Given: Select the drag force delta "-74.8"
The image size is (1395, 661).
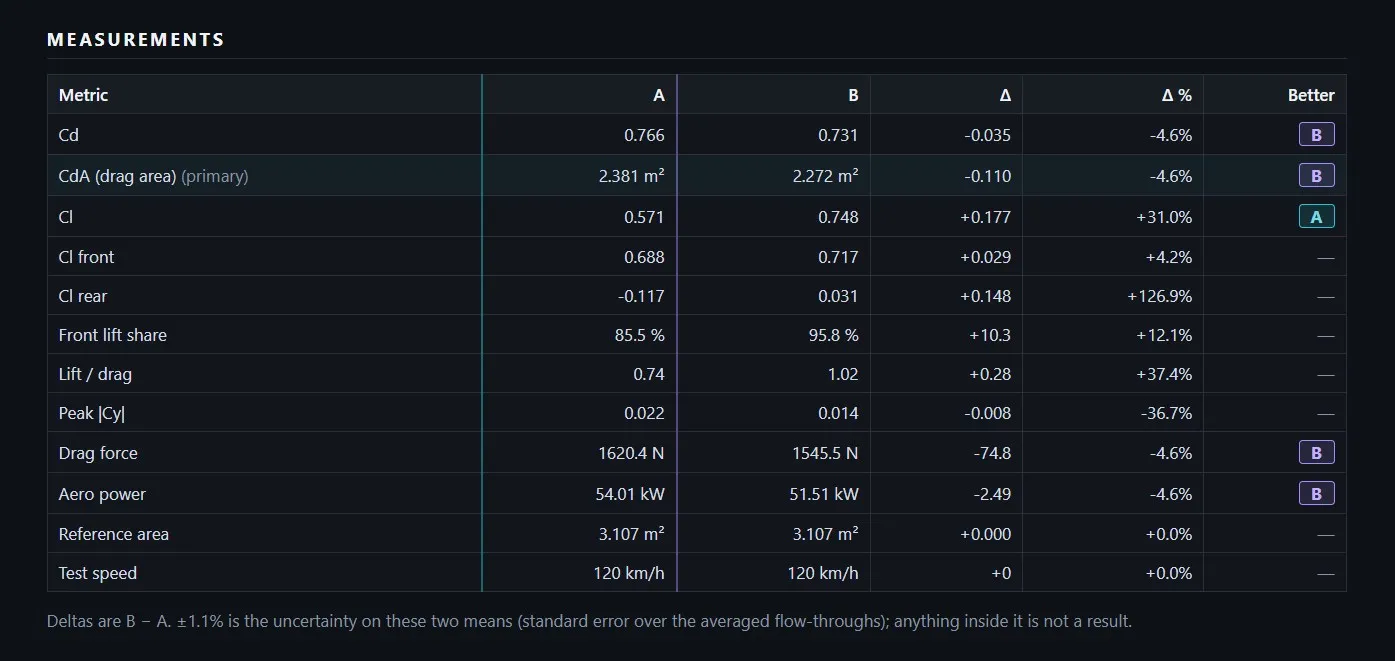Looking at the screenshot, I should 992,453.
